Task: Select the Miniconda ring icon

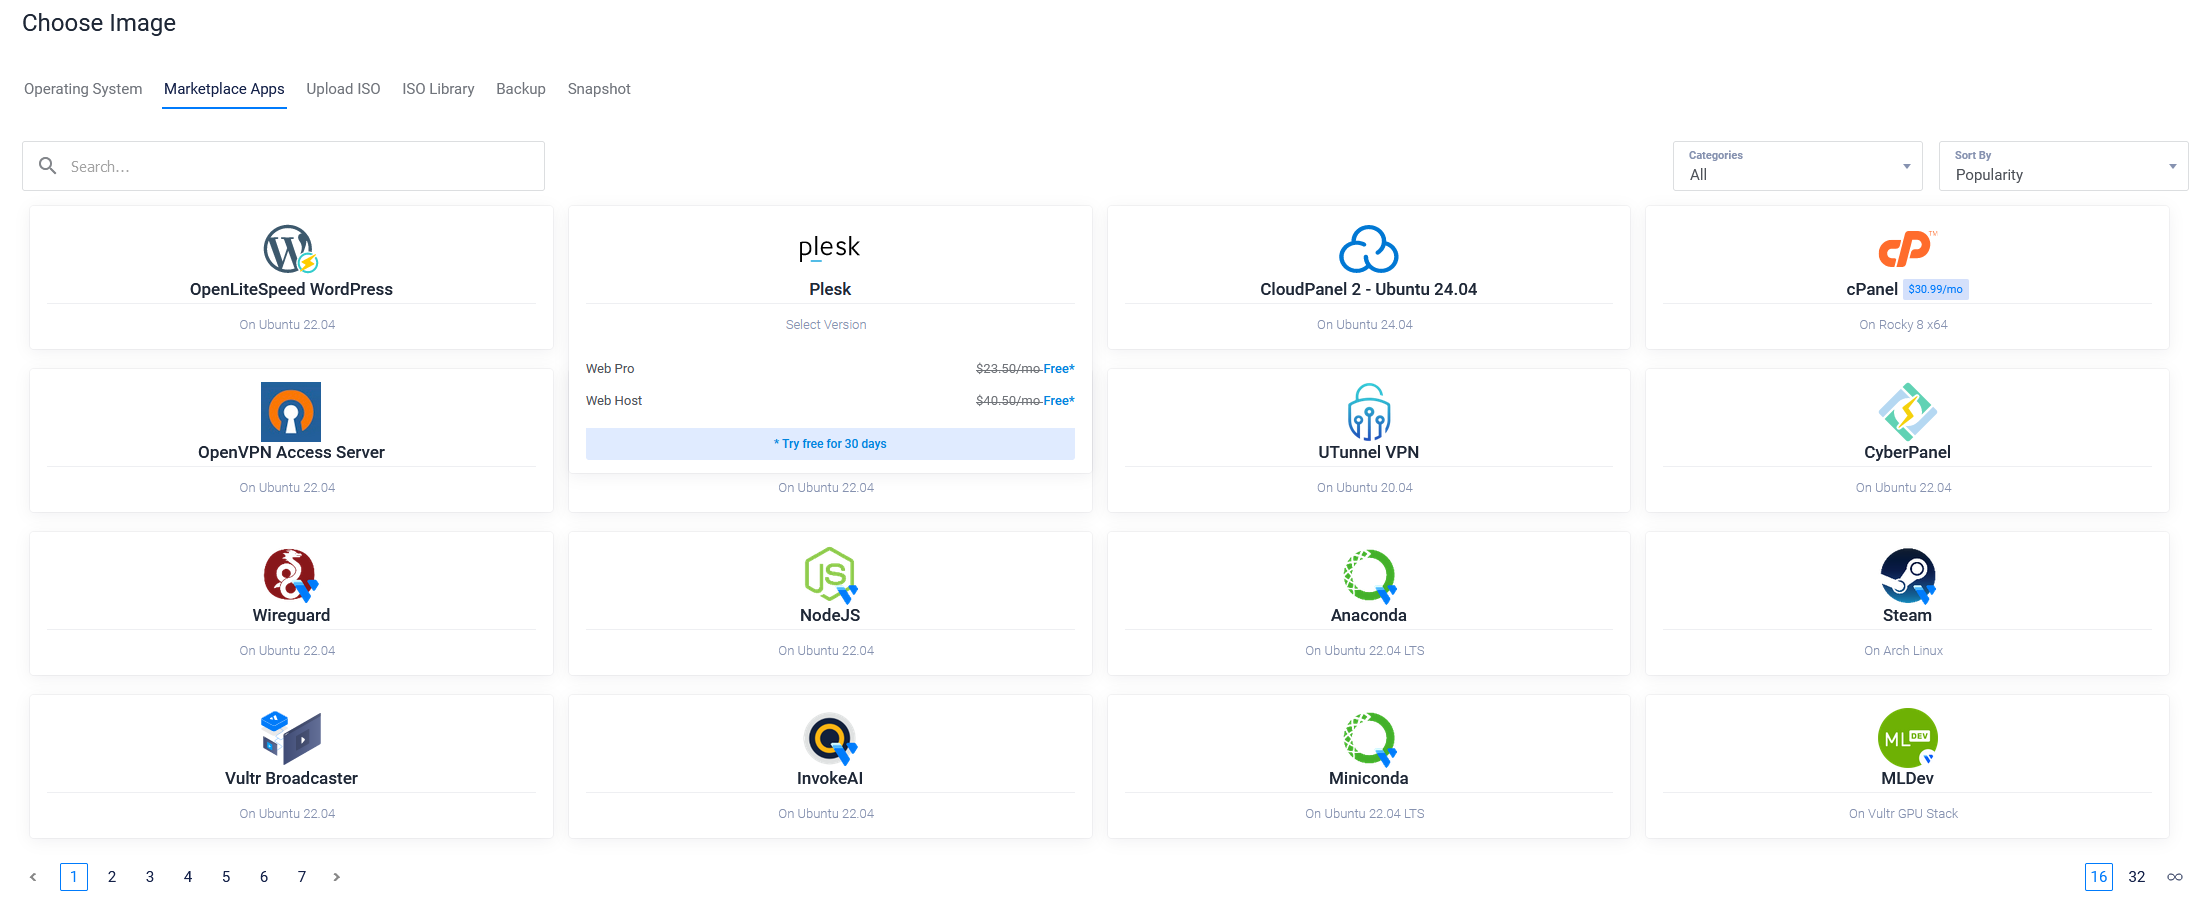Action: tap(1369, 738)
